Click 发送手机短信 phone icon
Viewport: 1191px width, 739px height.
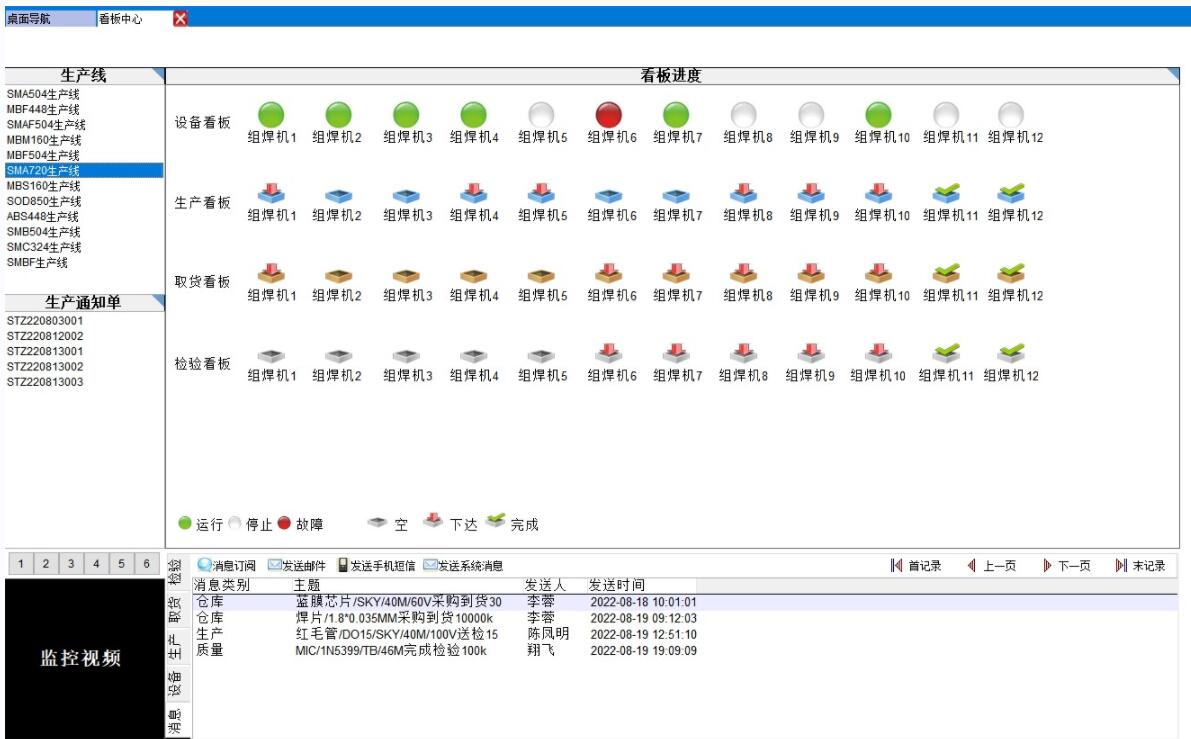(x=344, y=566)
